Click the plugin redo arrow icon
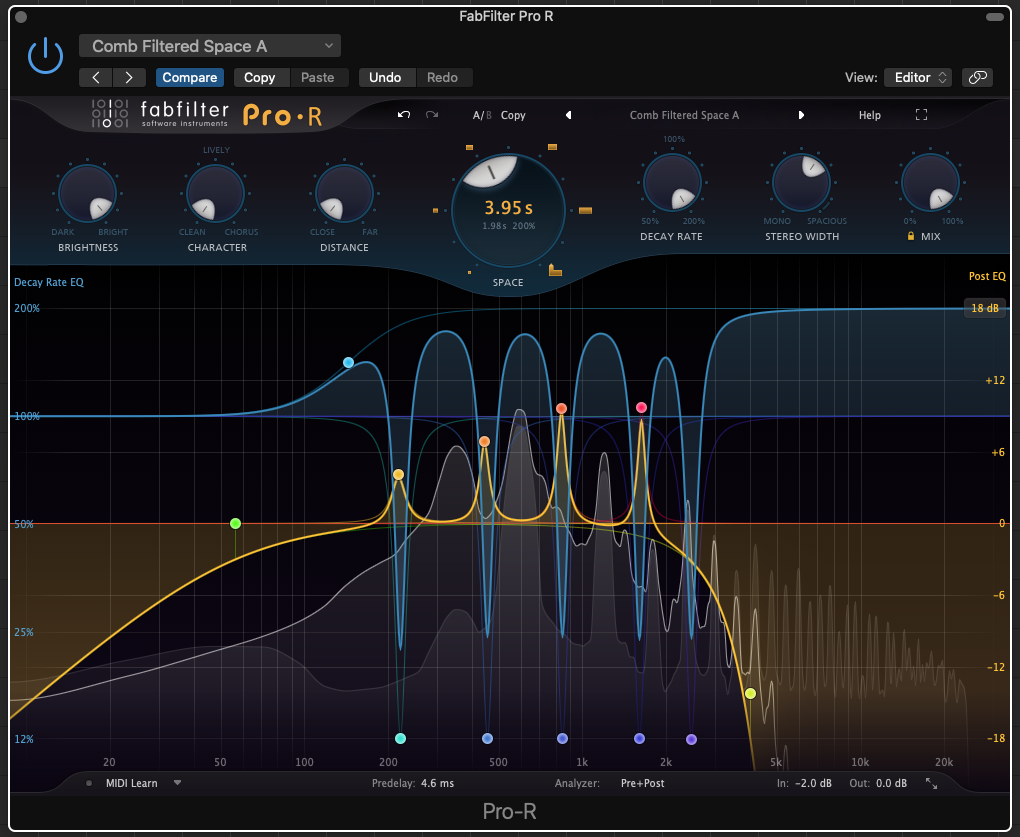 click(432, 115)
